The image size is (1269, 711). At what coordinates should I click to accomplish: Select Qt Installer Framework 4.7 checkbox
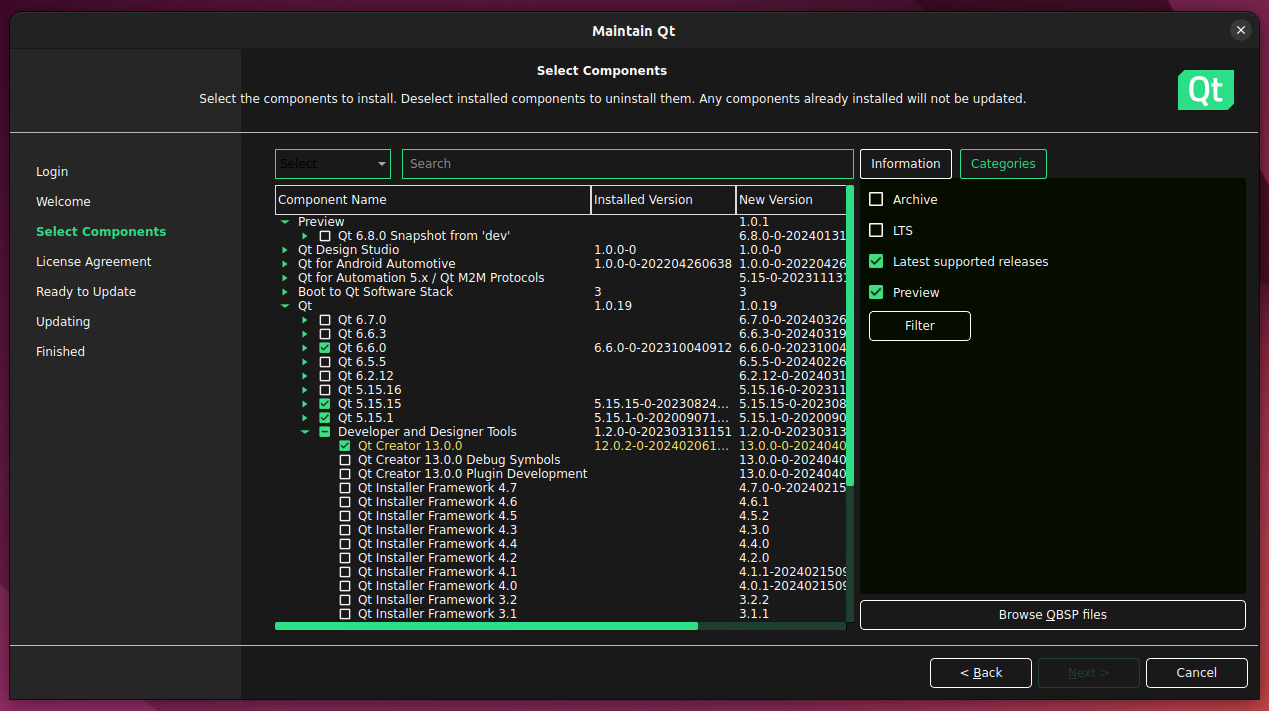coord(345,488)
